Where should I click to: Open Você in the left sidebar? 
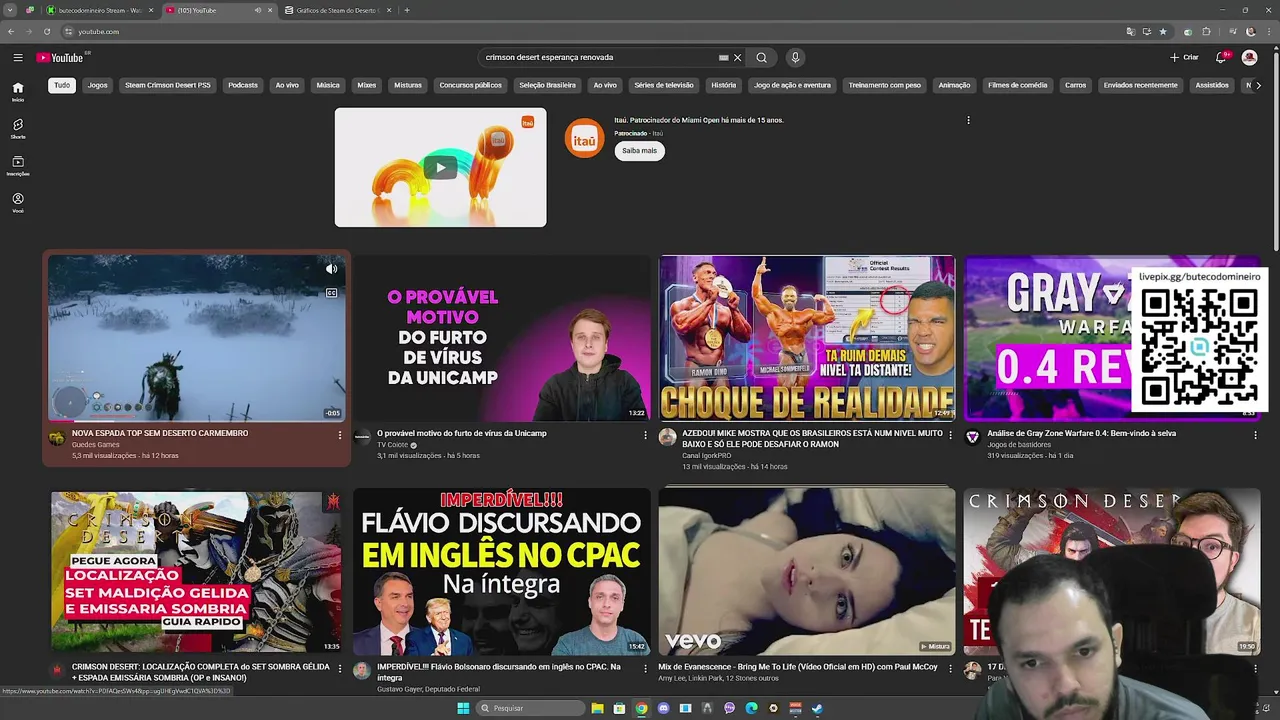pyautogui.click(x=18, y=203)
